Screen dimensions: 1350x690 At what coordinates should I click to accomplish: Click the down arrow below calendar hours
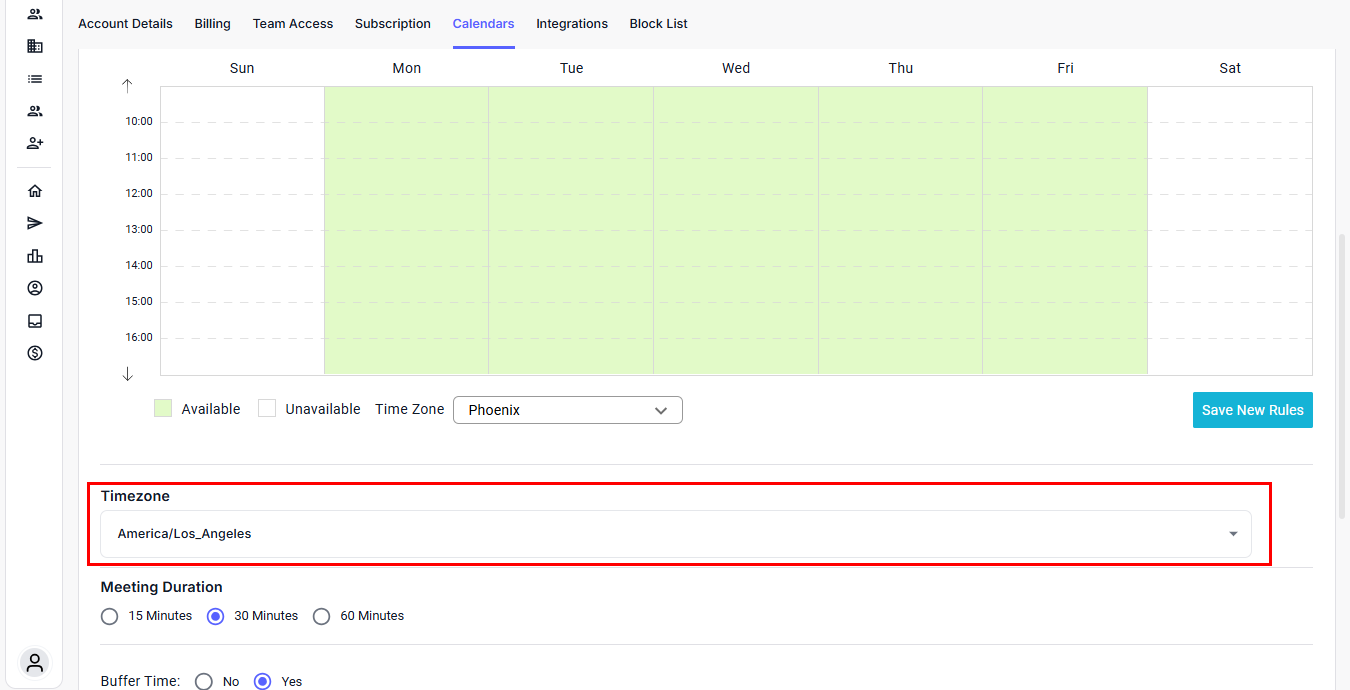127,374
